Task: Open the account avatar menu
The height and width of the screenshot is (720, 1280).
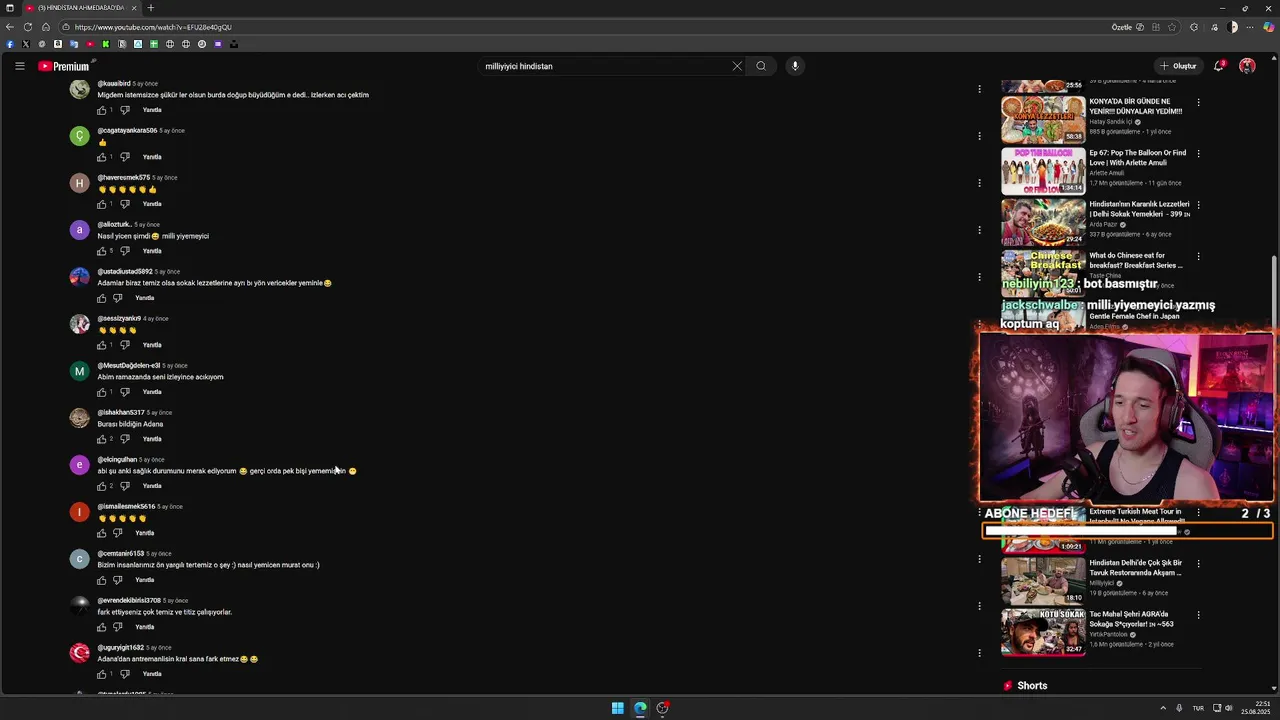Action: [1247, 66]
